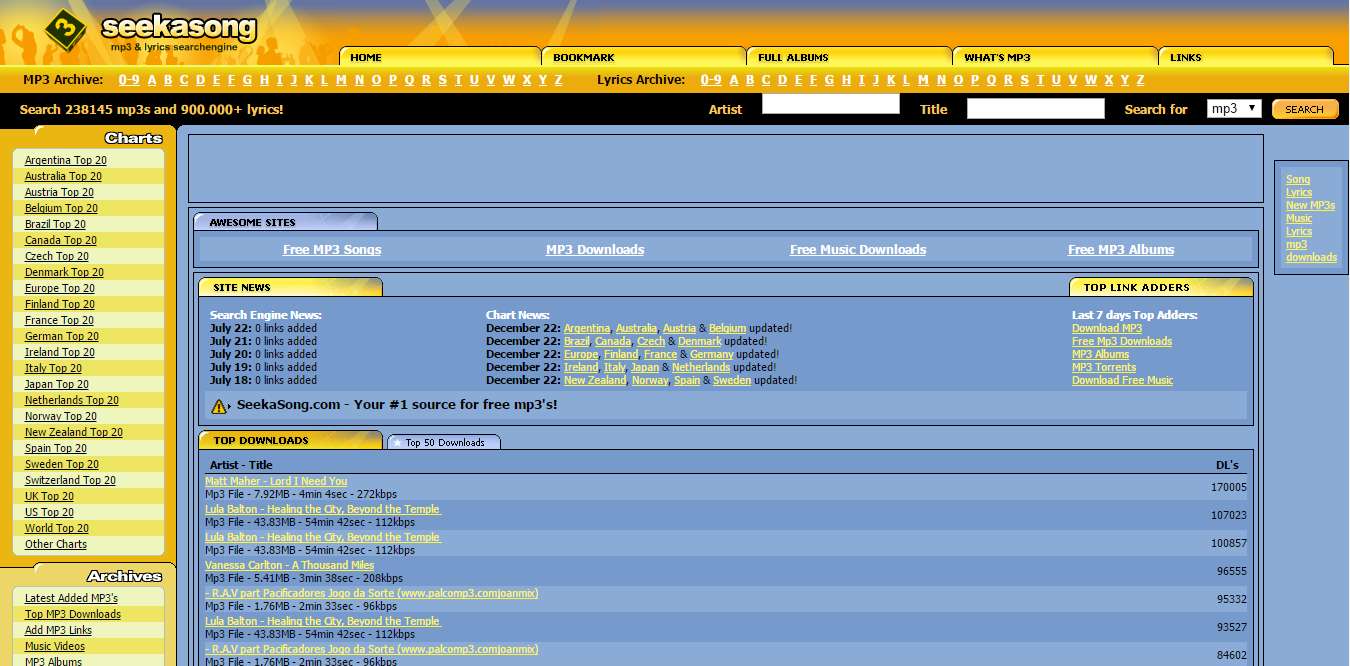Open the Download Free Music link
Viewport: 1350px width, 666px height.
click(1122, 380)
